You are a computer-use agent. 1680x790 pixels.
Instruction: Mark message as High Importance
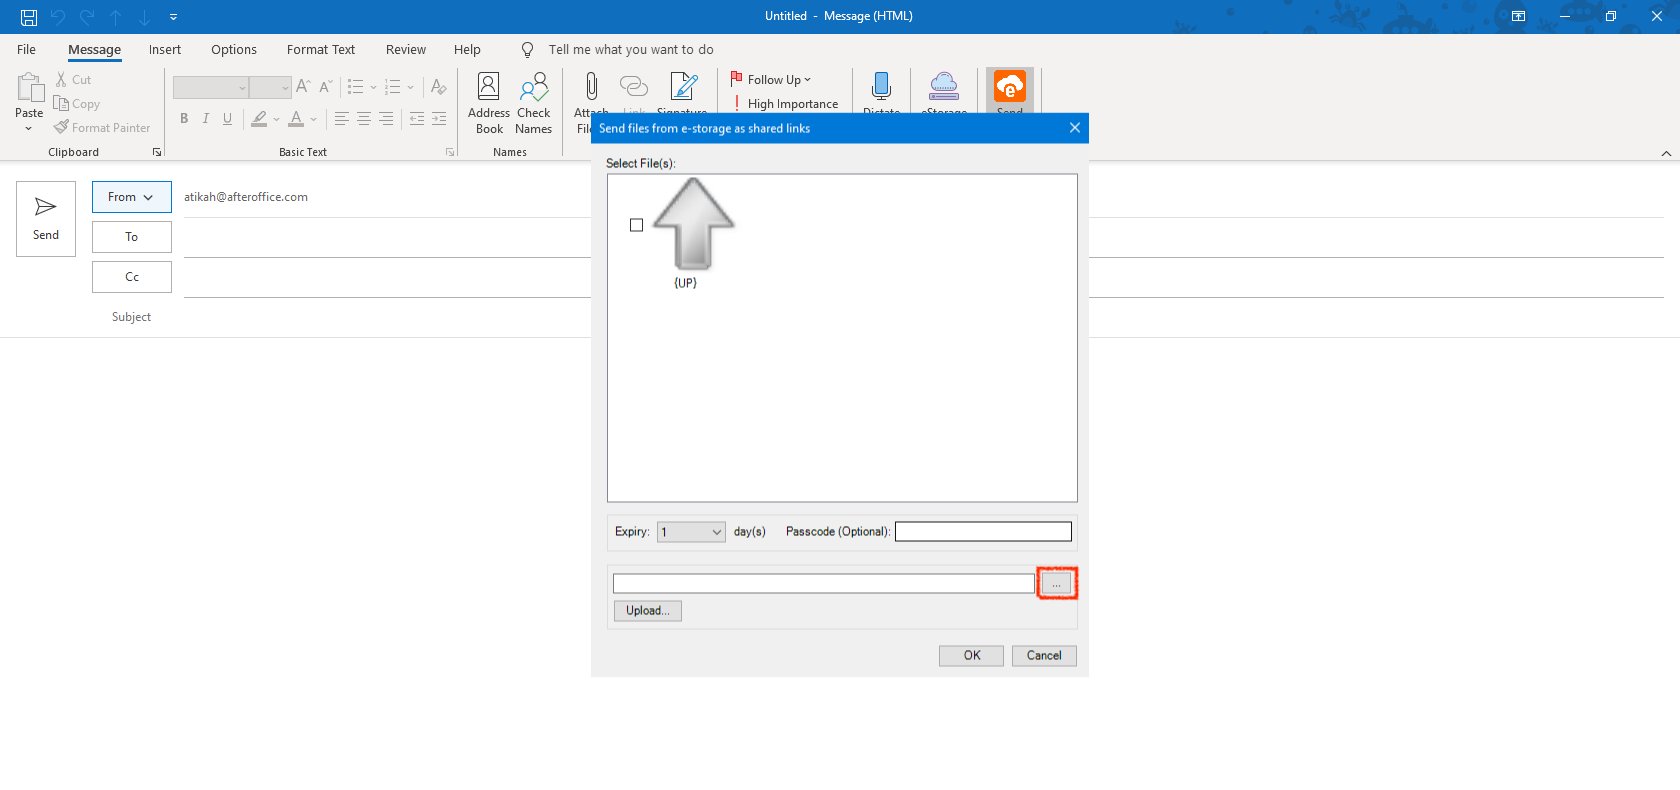tap(785, 104)
